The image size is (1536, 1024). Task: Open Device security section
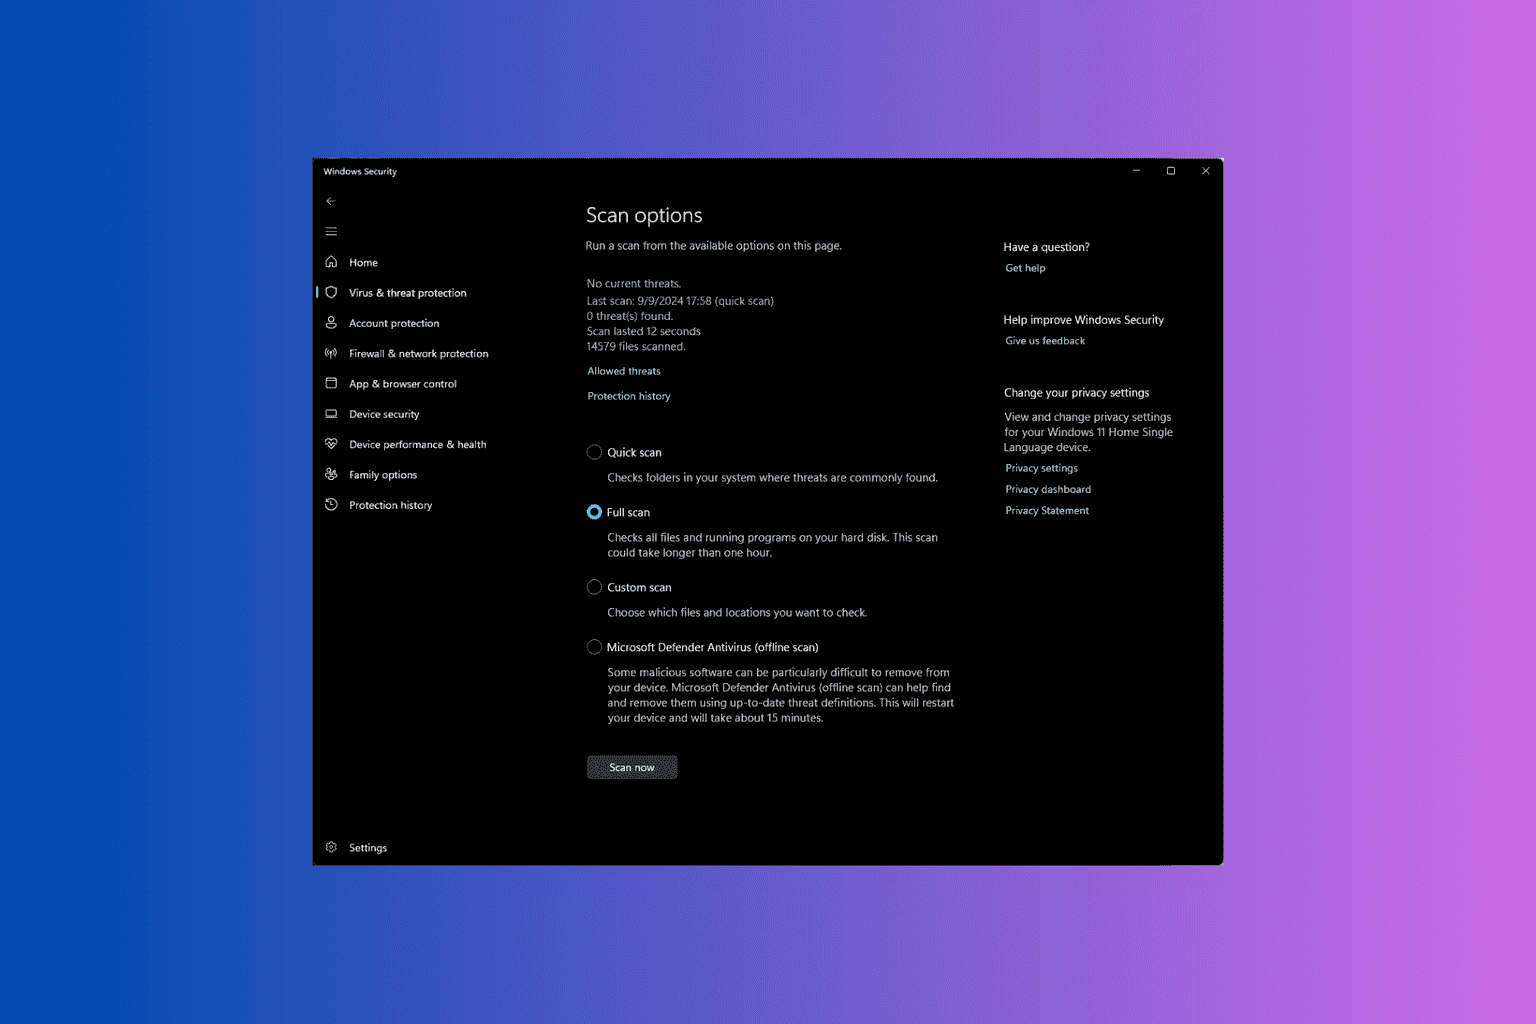coord(384,414)
